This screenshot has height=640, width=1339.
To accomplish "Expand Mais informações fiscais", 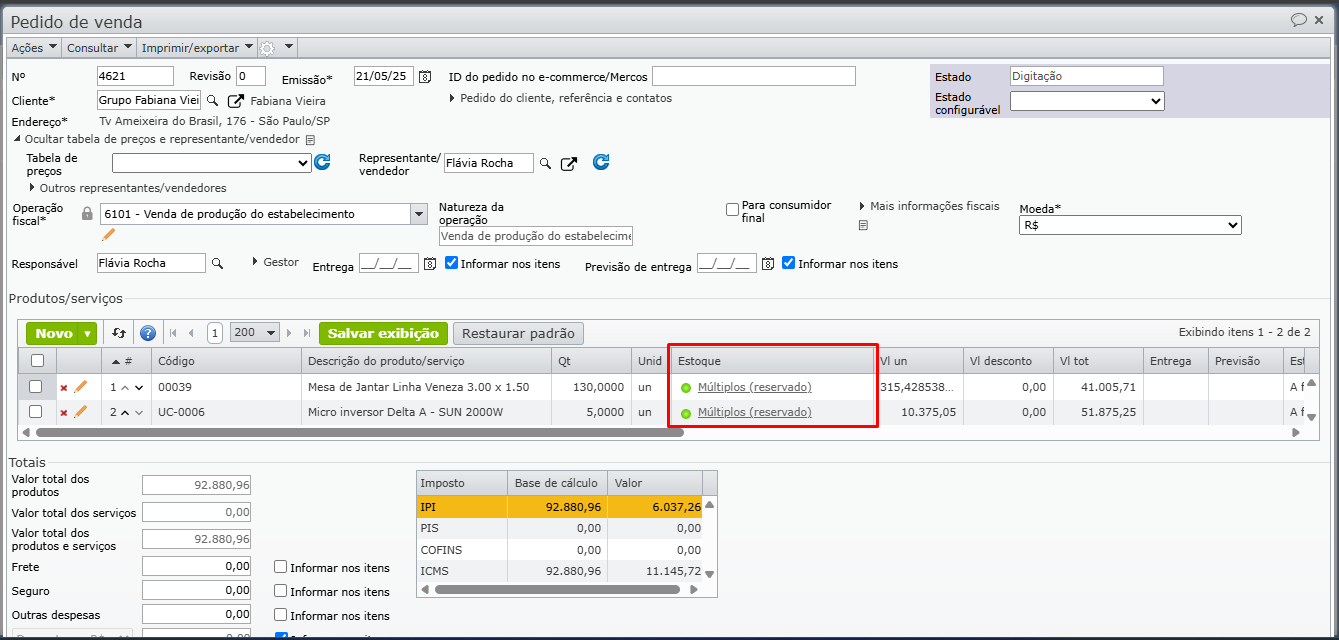I will pos(928,206).
